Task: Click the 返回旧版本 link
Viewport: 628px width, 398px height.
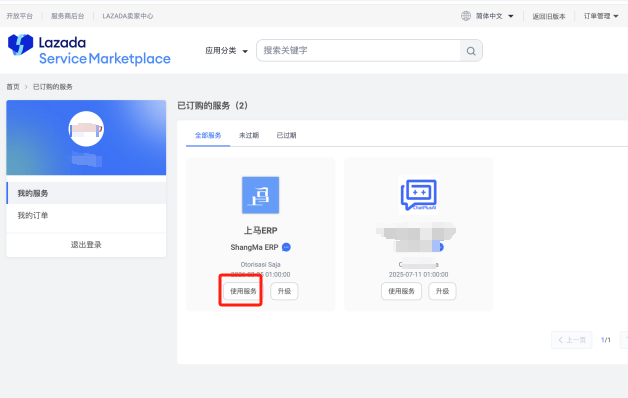Action: (549, 16)
